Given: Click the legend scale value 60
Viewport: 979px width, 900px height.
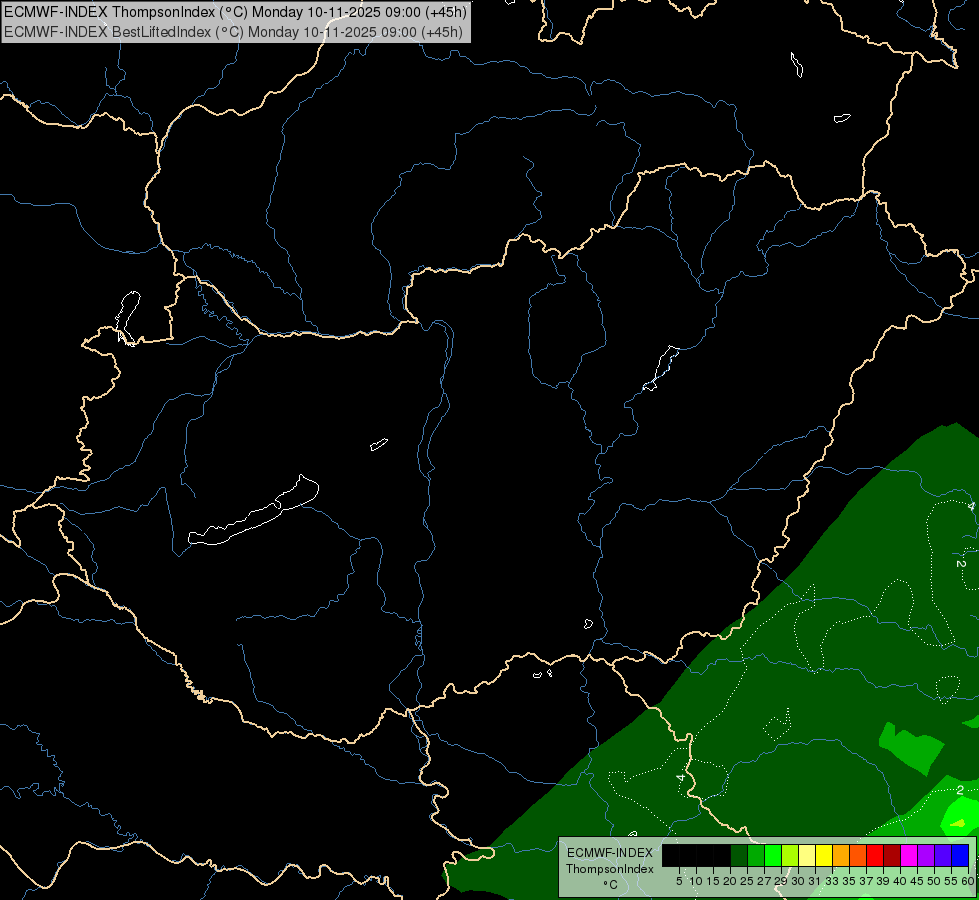Looking at the screenshot, I should pos(968,881).
